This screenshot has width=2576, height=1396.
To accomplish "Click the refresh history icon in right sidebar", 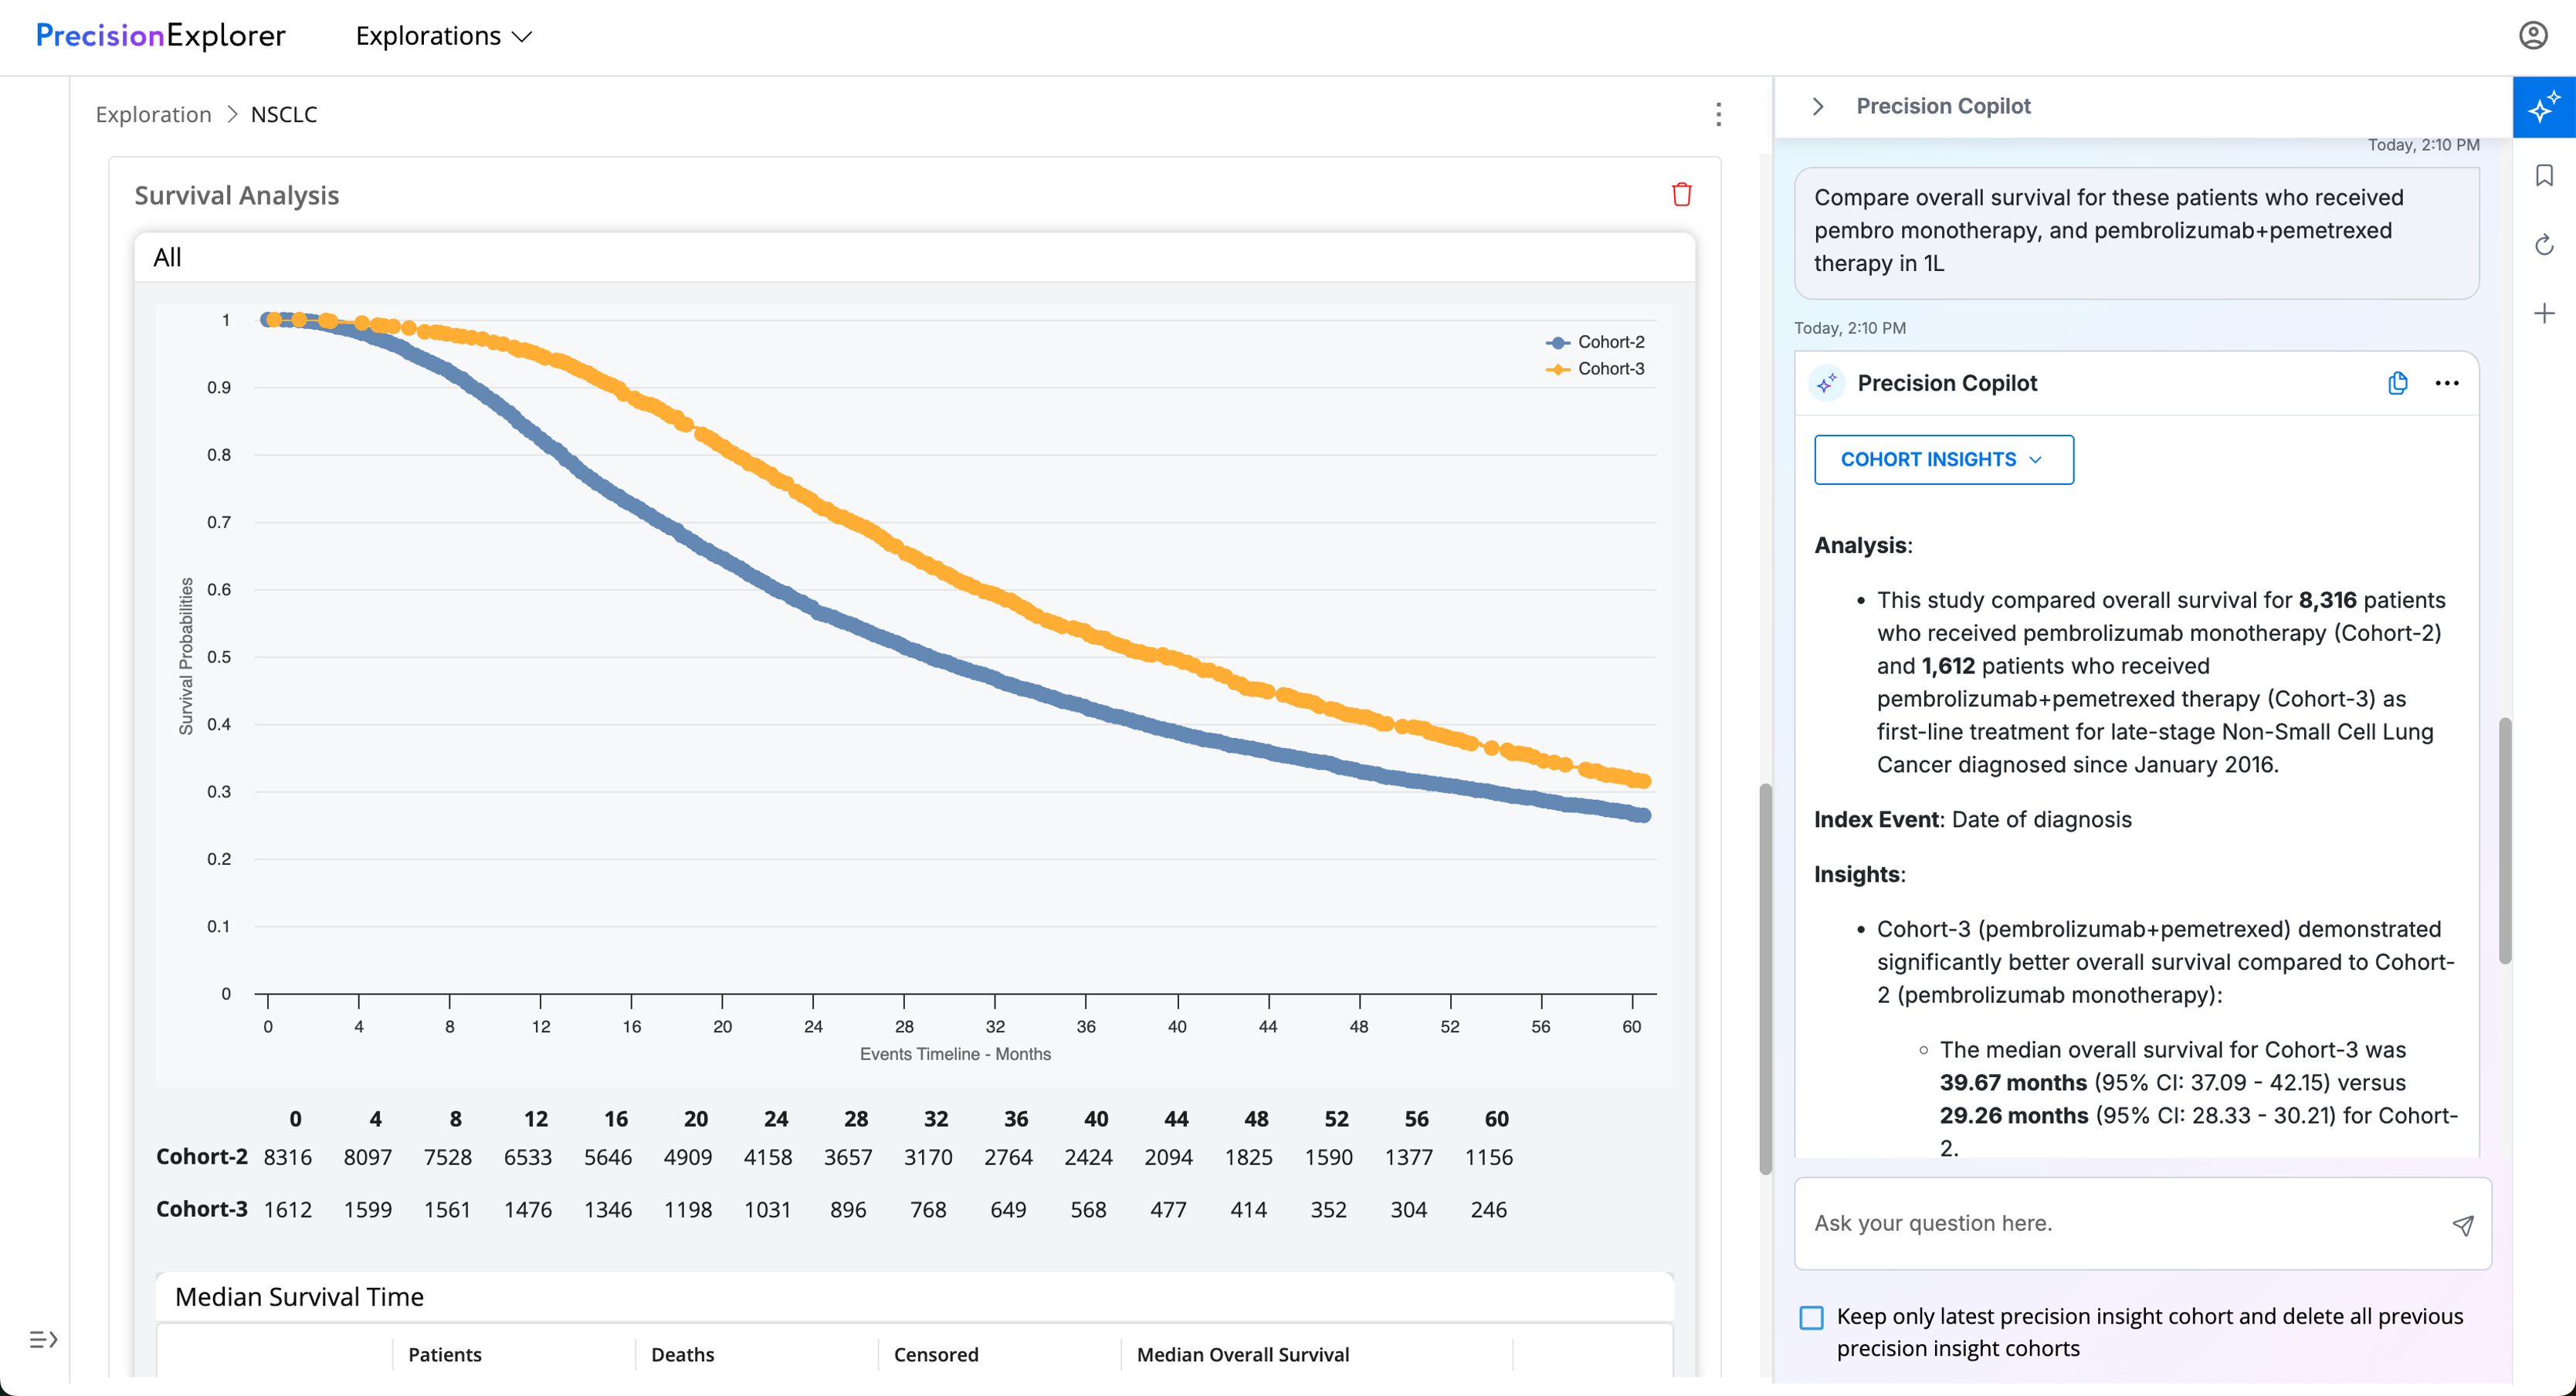I will (x=2544, y=245).
